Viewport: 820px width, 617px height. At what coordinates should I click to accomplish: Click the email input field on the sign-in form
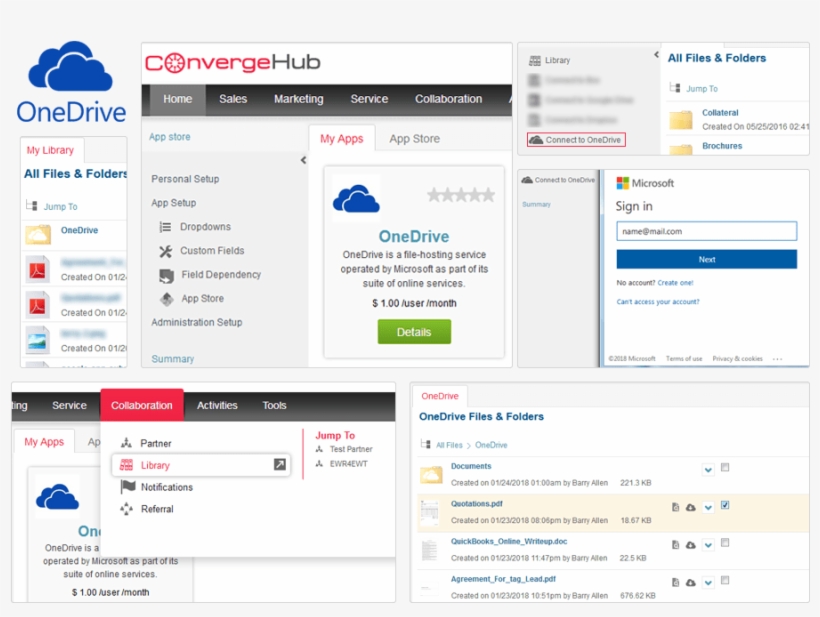707,230
